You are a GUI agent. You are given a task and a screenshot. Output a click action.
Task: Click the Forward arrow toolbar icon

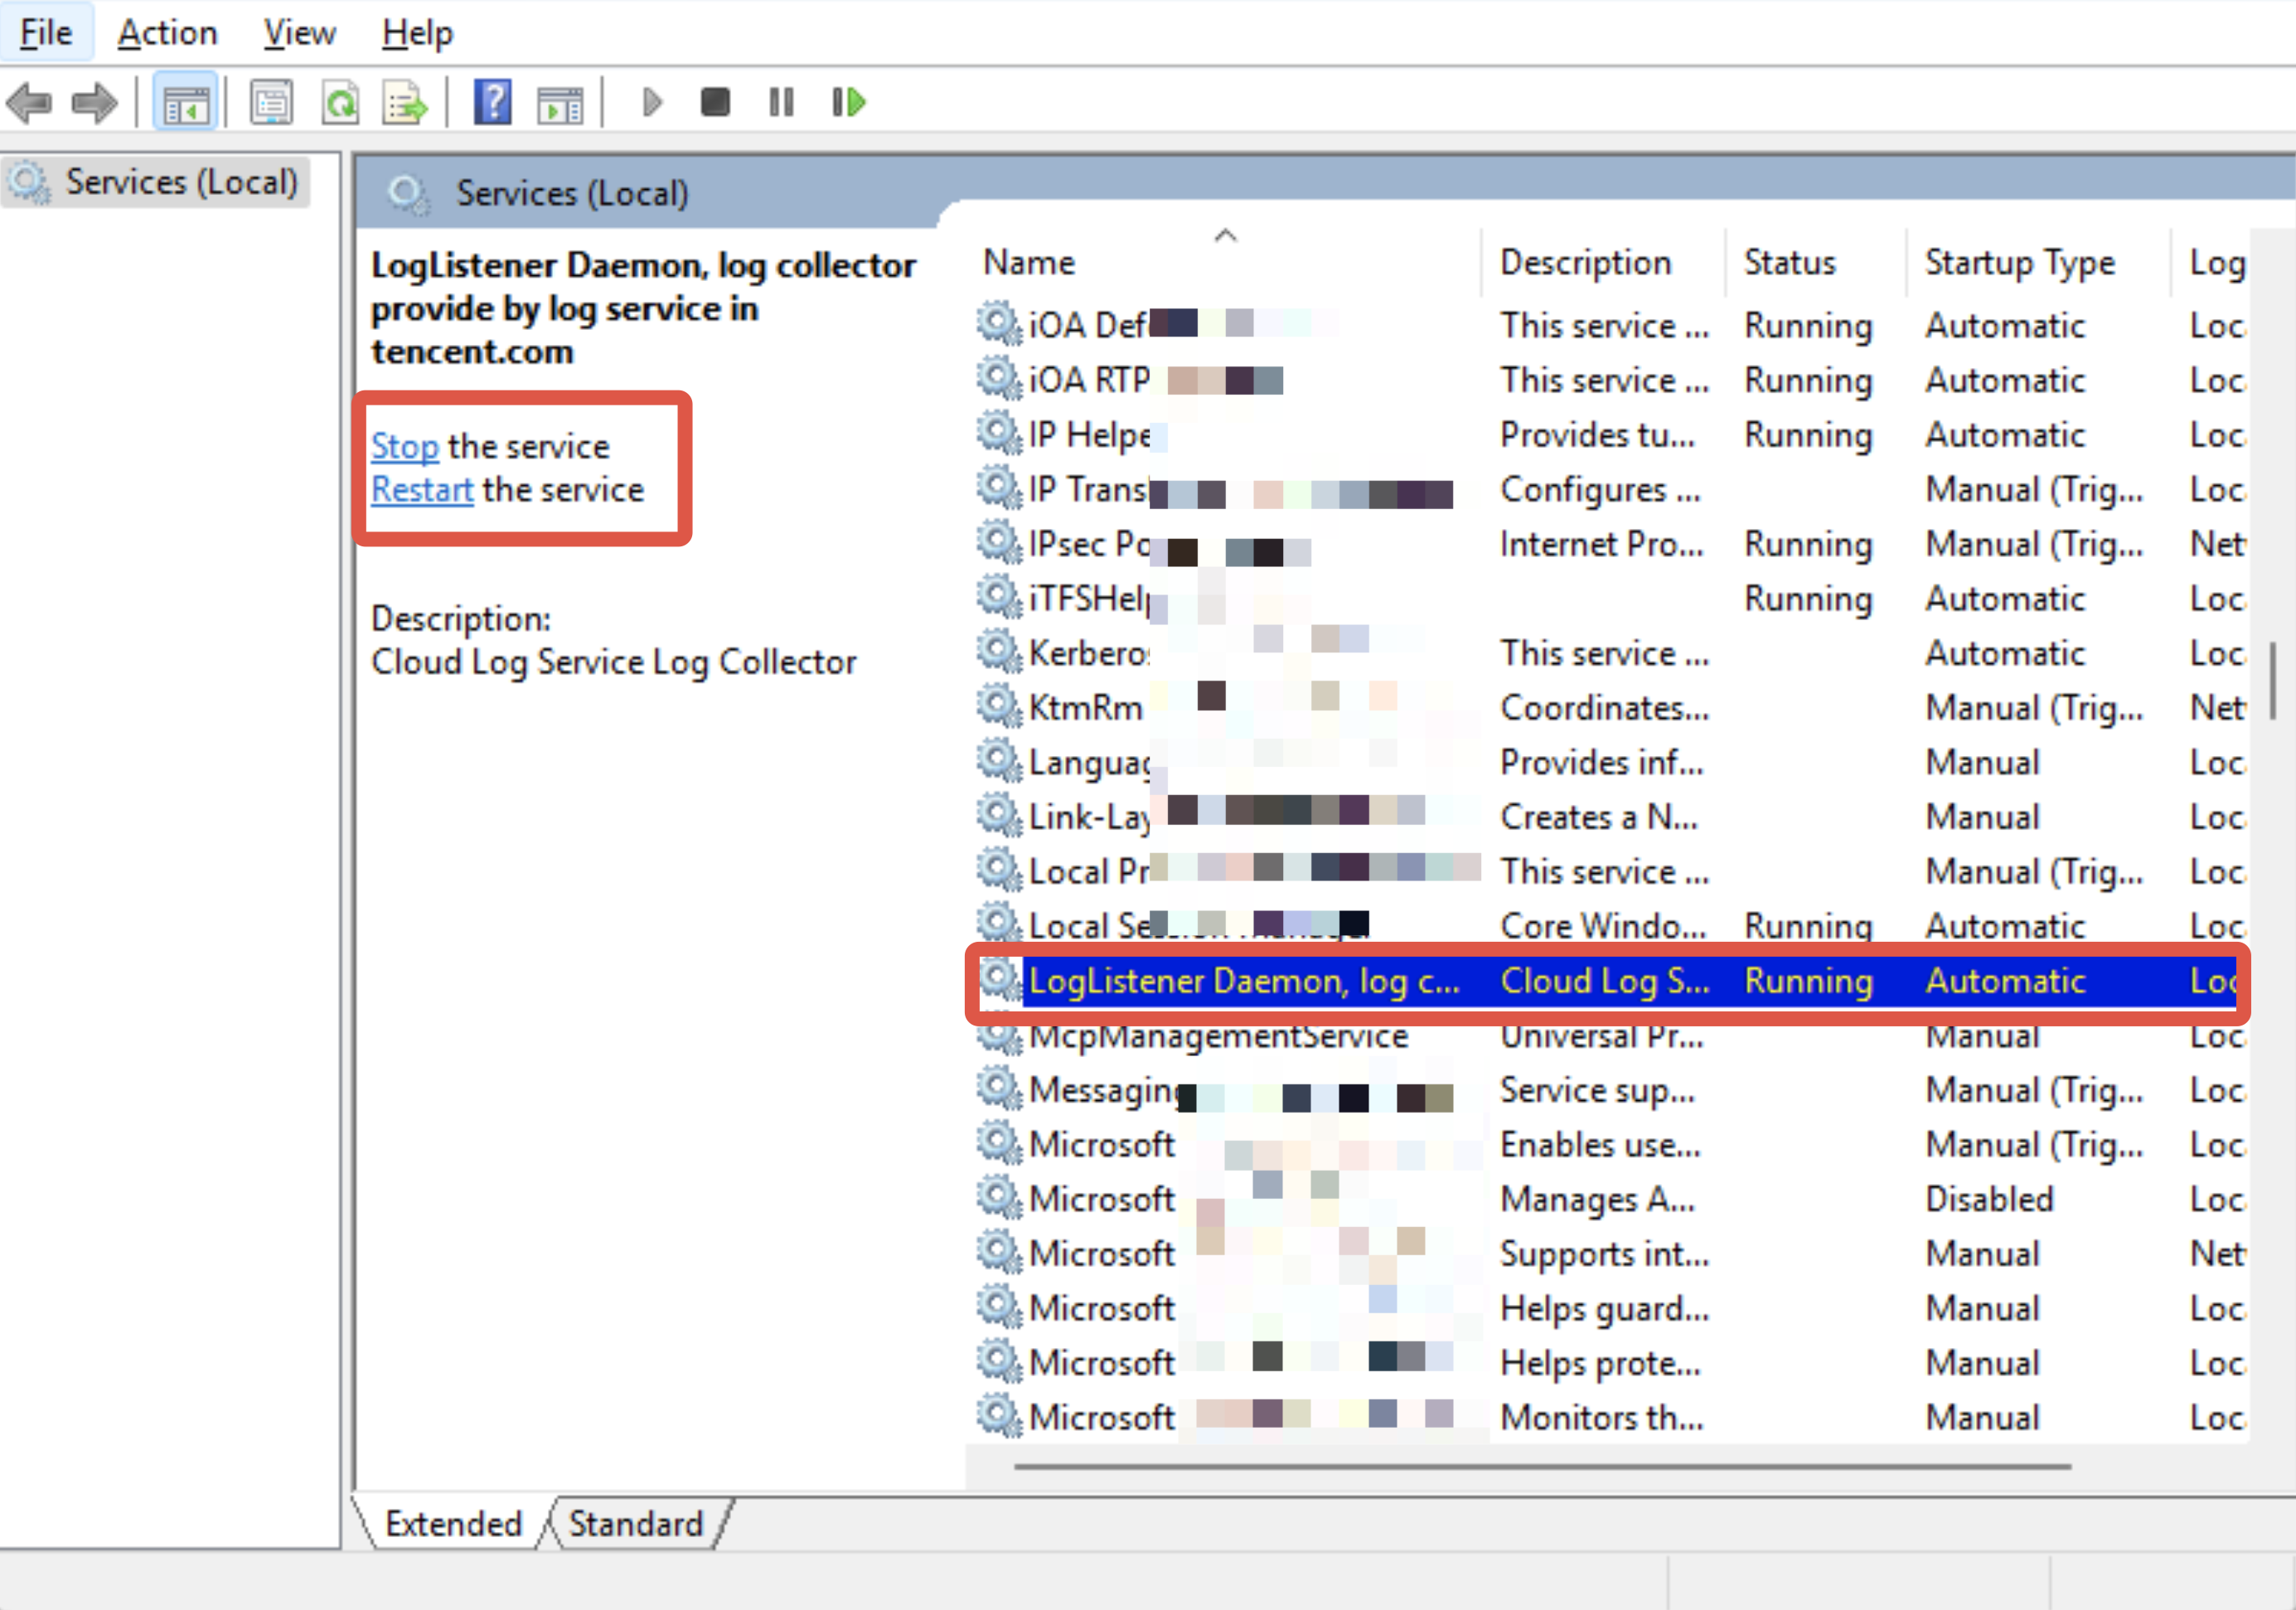coord(95,102)
